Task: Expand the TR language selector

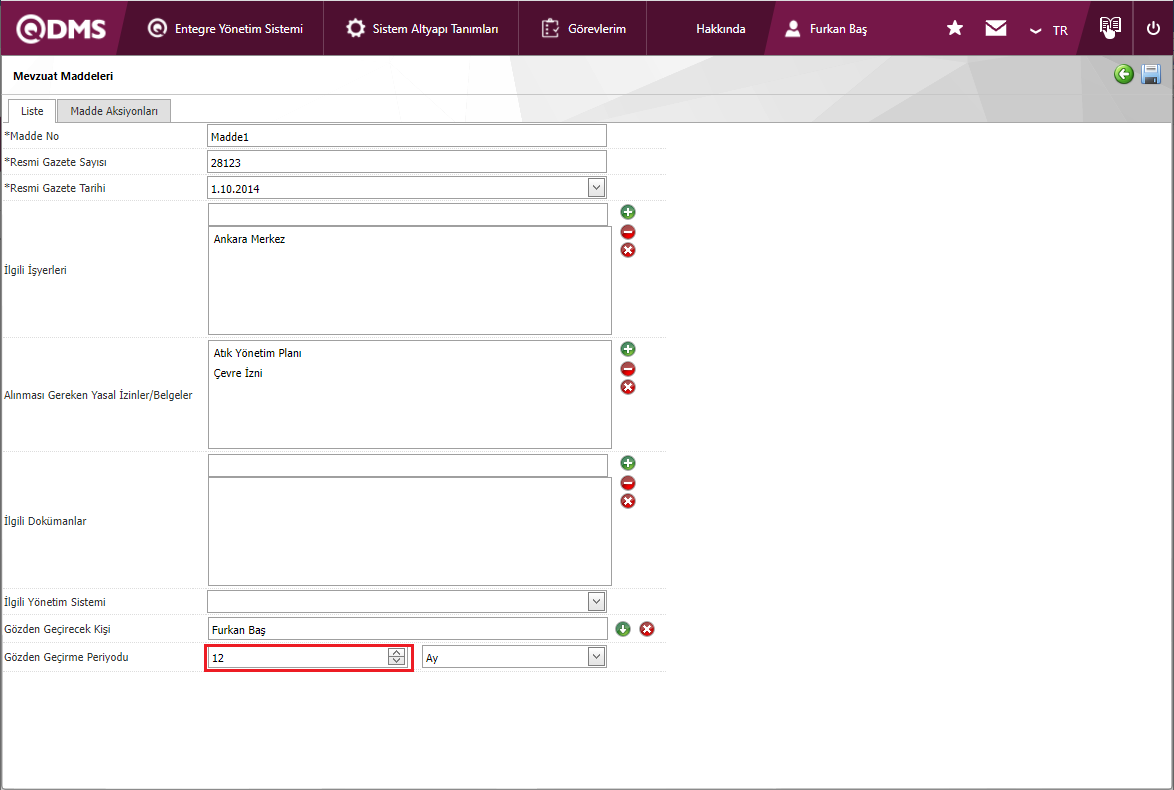Action: (1049, 30)
